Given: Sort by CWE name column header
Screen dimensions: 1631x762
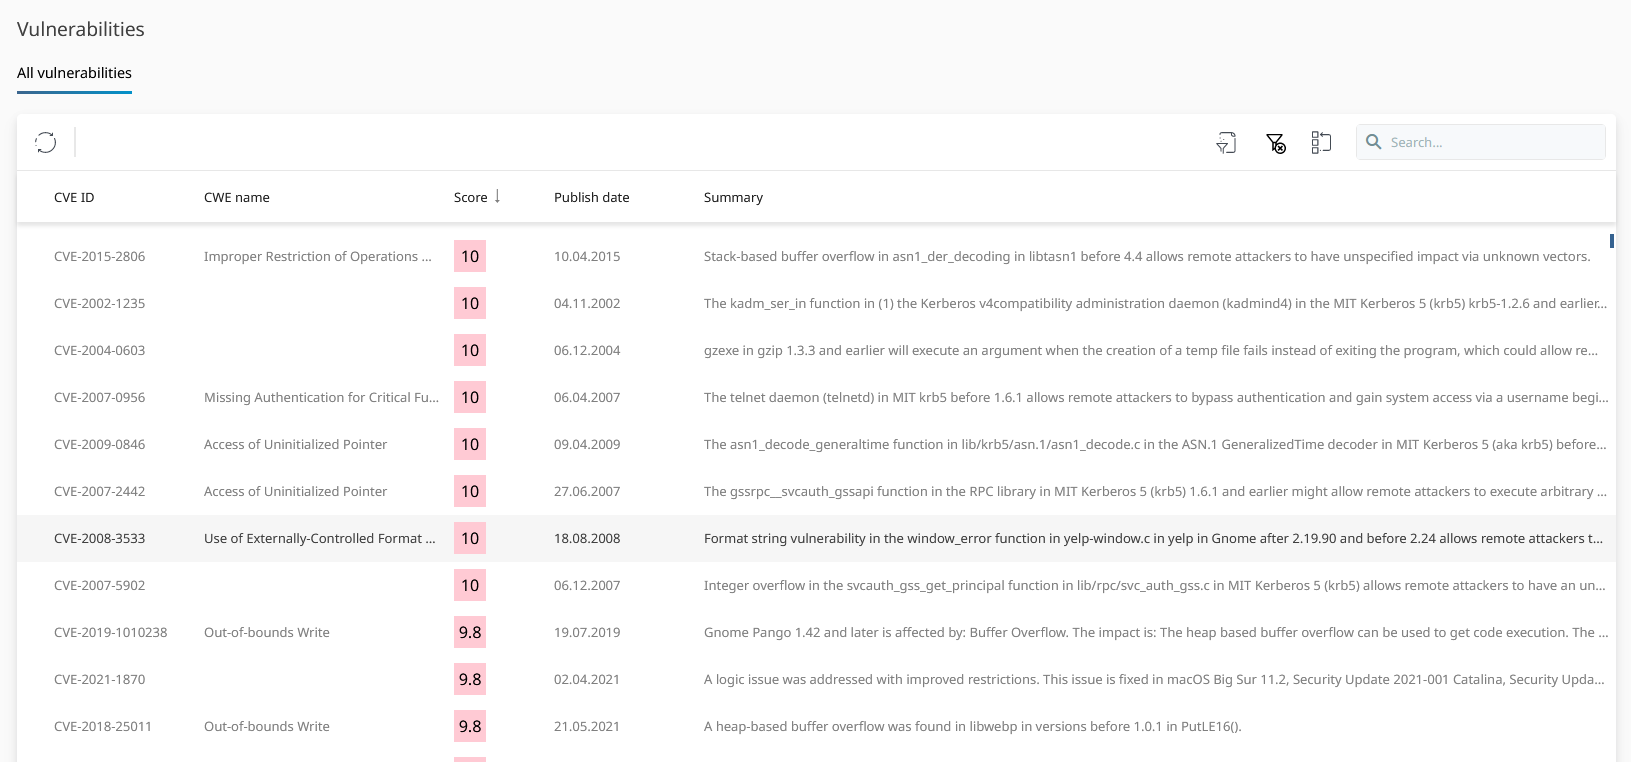Looking at the screenshot, I should pos(236,197).
